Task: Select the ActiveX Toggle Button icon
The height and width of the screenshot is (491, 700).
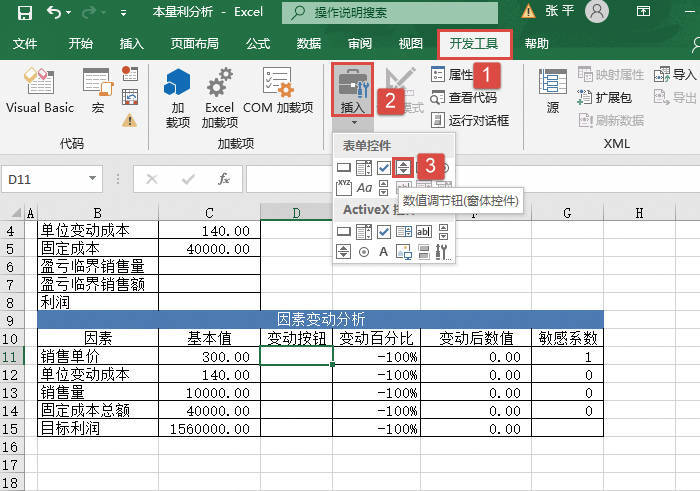Action: click(x=424, y=252)
